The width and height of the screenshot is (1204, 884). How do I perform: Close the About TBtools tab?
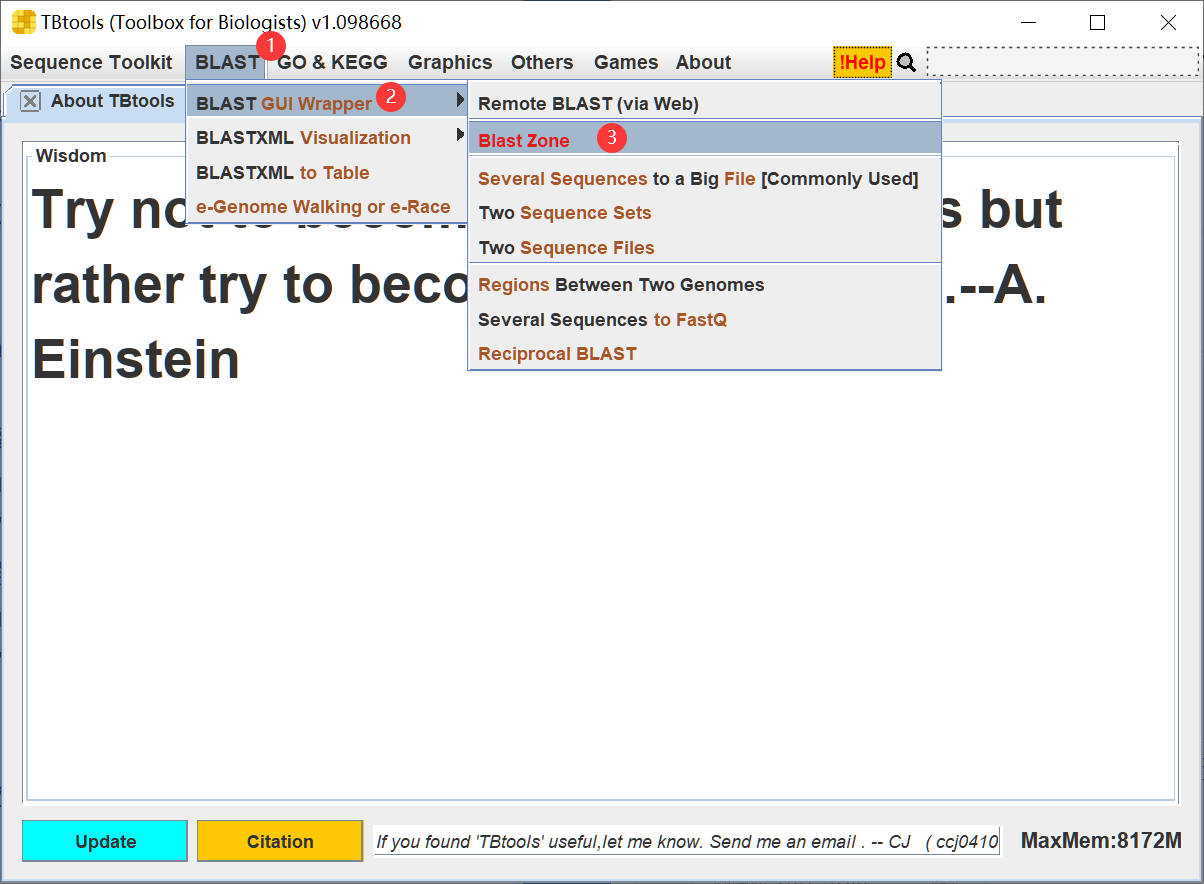click(x=31, y=101)
